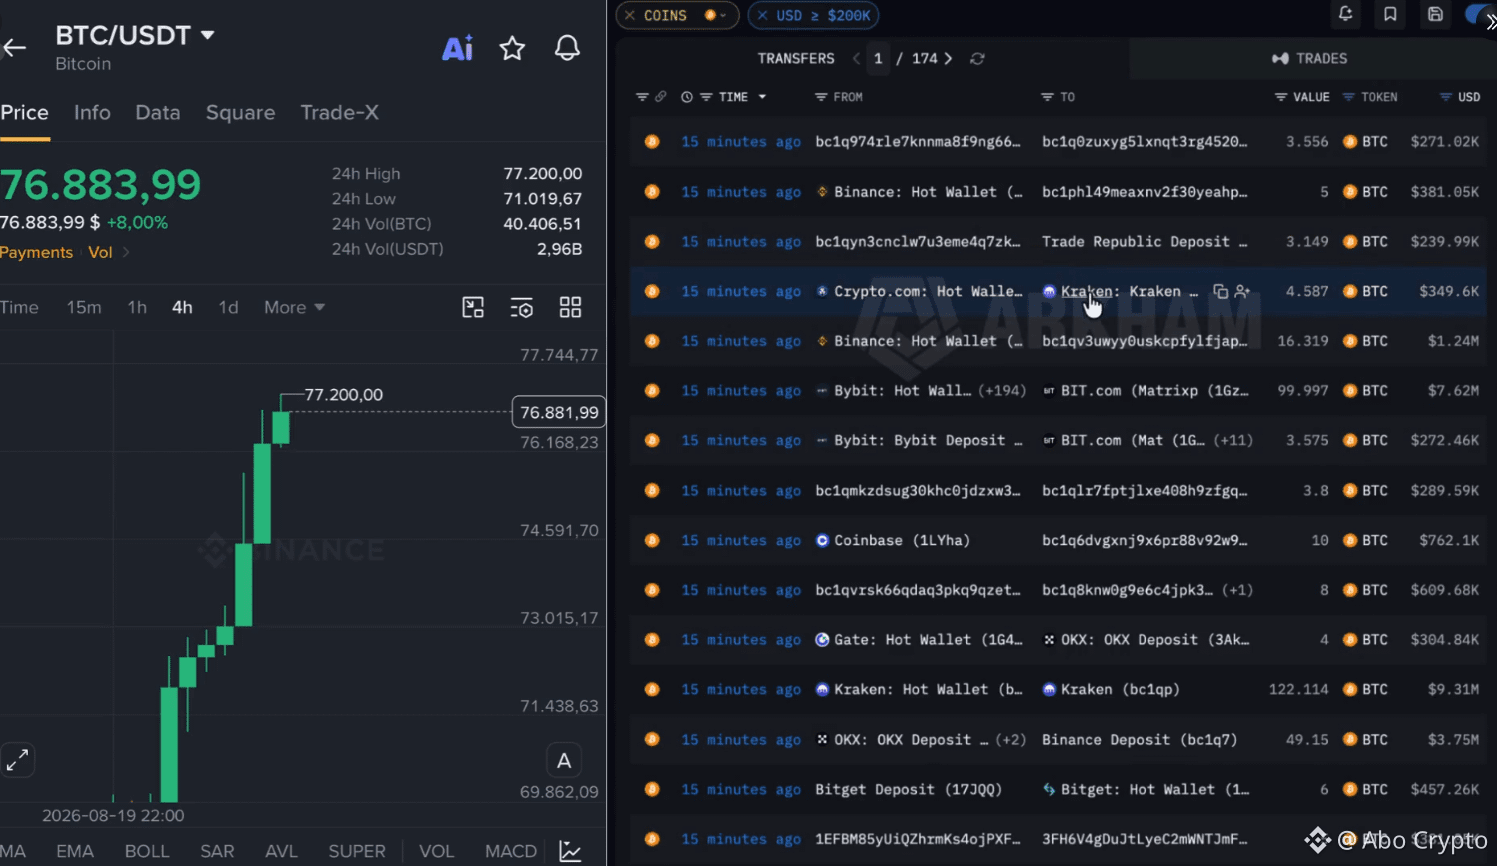Open Arkham alerts bell icon
This screenshot has width=1497, height=866.
tap(1345, 14)
